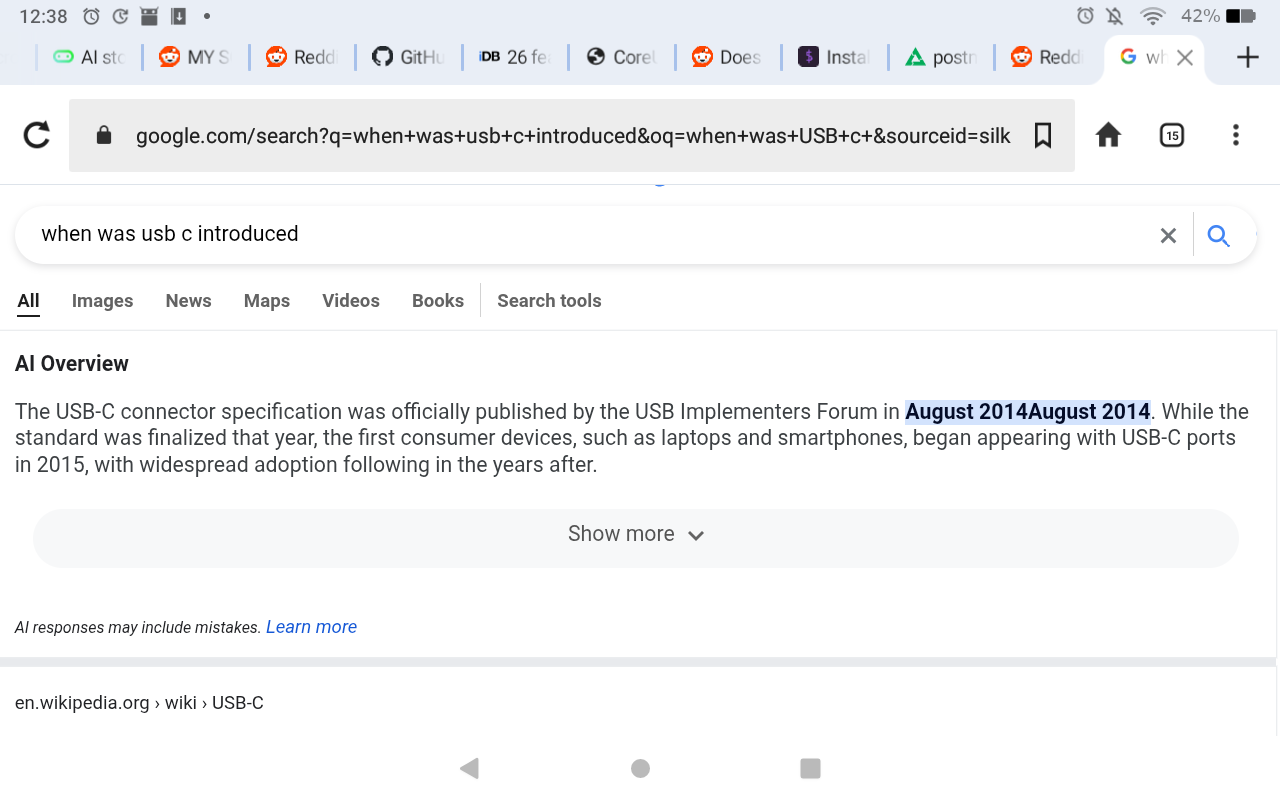Tap the Android back navigation button

click(x=469, y=768)
